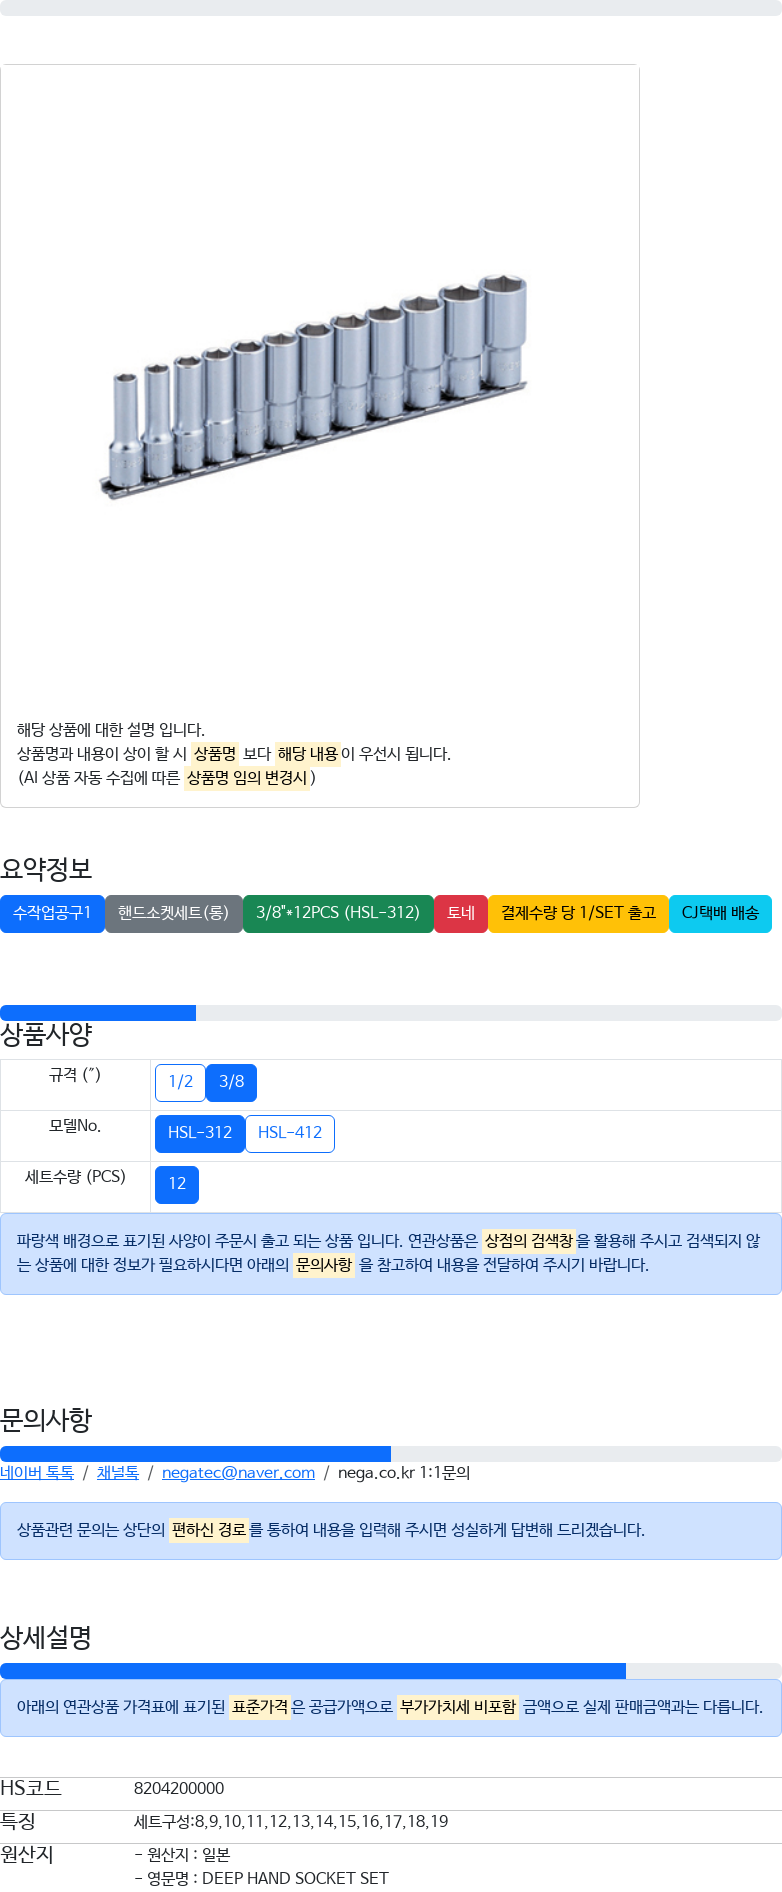Click the 핸드소켓세트(롱) gray tag
The width and height of the screenshot is (782, 1892).
(x=173, y=913)
